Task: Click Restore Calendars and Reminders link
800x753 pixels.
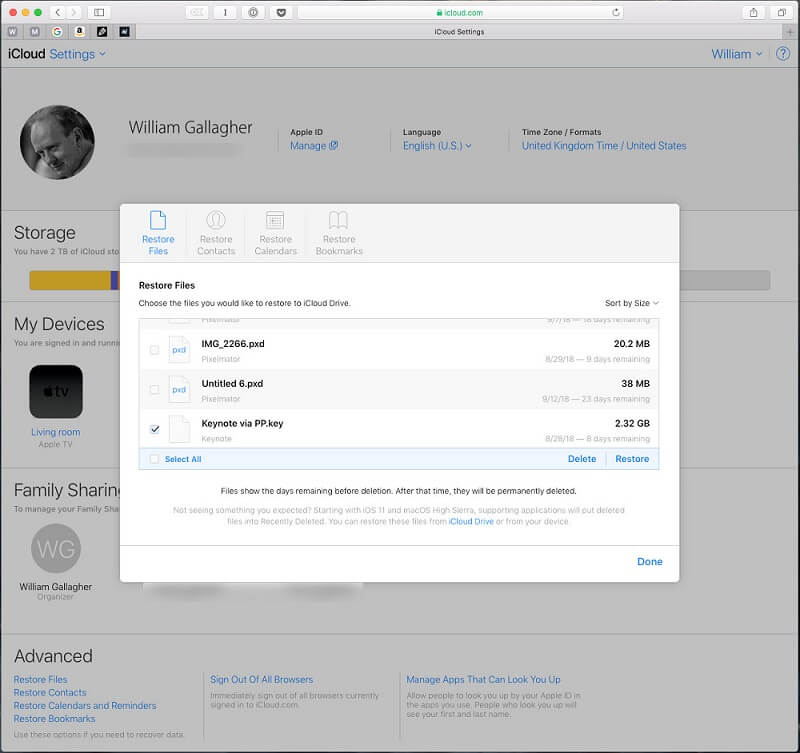Action: point(85,706)
